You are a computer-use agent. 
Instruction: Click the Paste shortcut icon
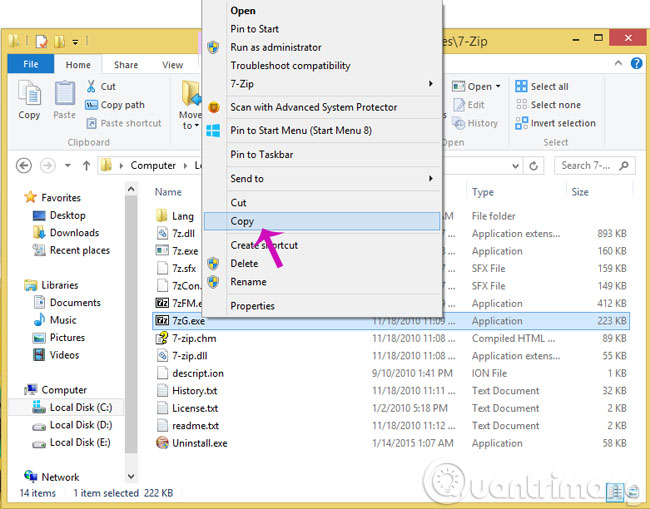pos(91,123)
